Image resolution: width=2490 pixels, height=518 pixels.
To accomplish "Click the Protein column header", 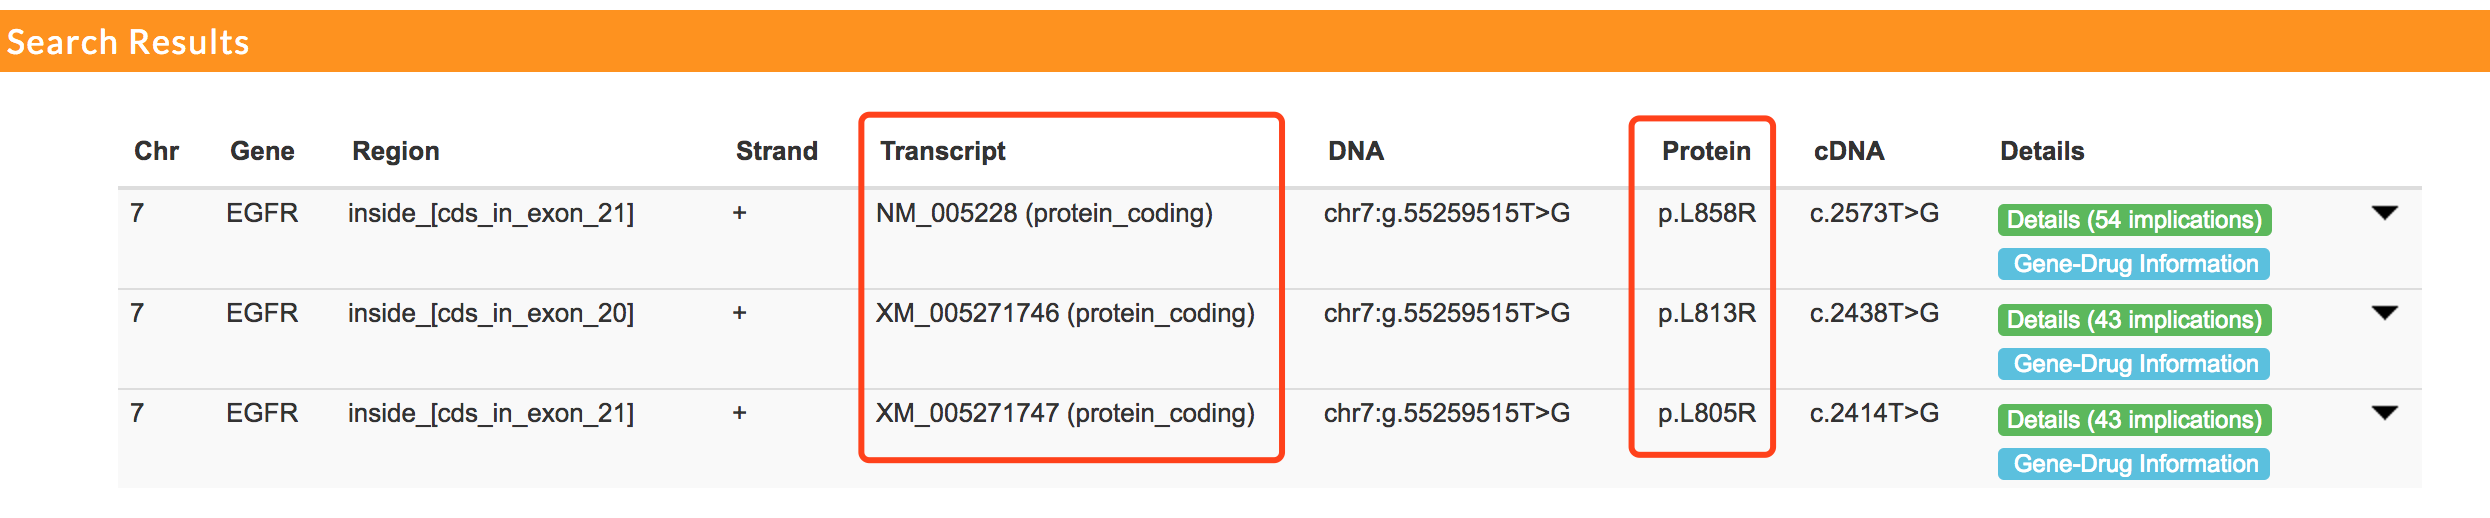I will pyautogui.click(x=1706, y=151).
